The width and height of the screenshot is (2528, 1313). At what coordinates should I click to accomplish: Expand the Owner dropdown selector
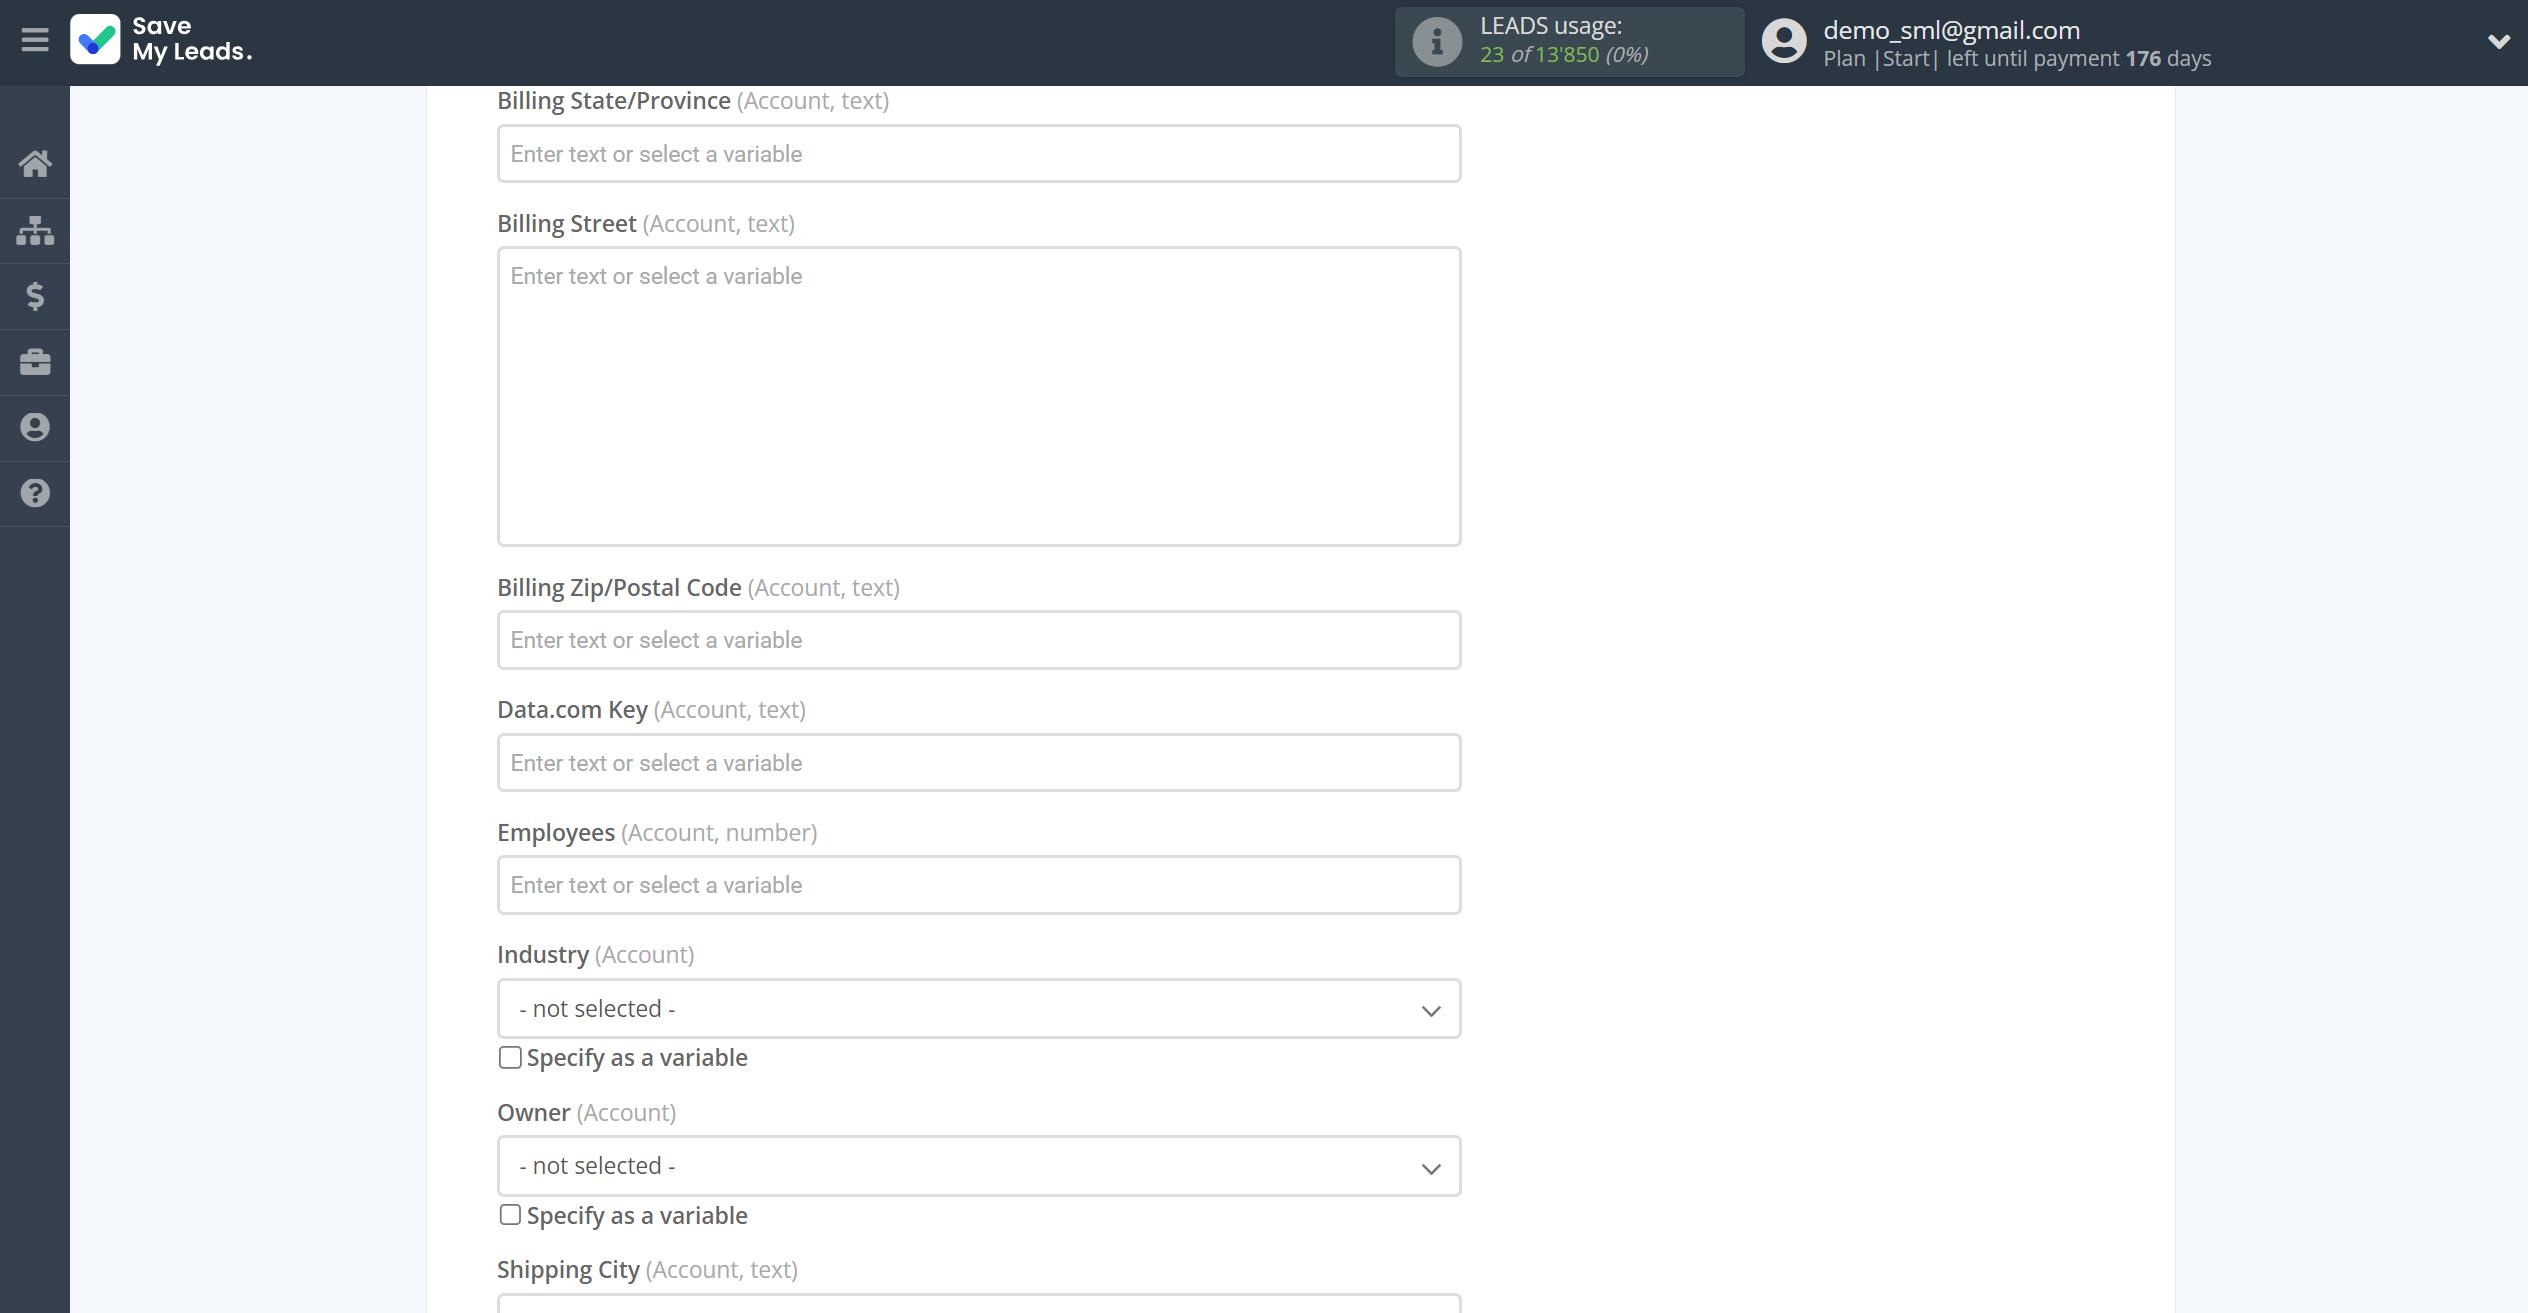(978, 1166)
